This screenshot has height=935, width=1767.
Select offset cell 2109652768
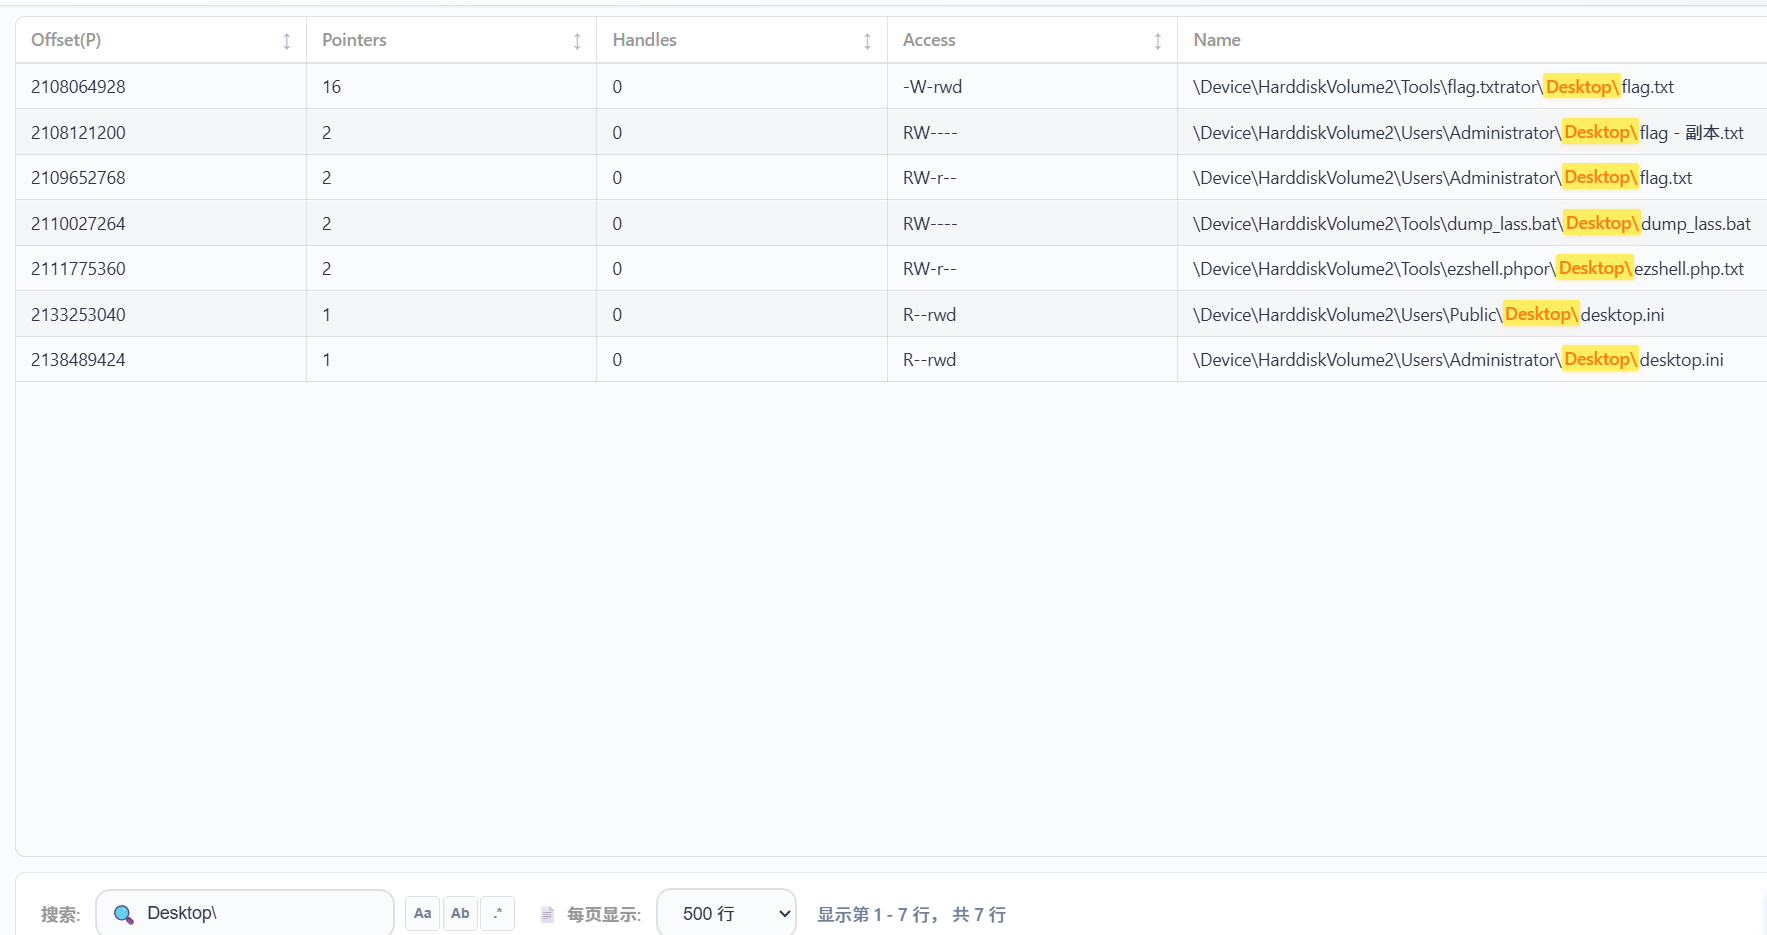coord(78,178)
